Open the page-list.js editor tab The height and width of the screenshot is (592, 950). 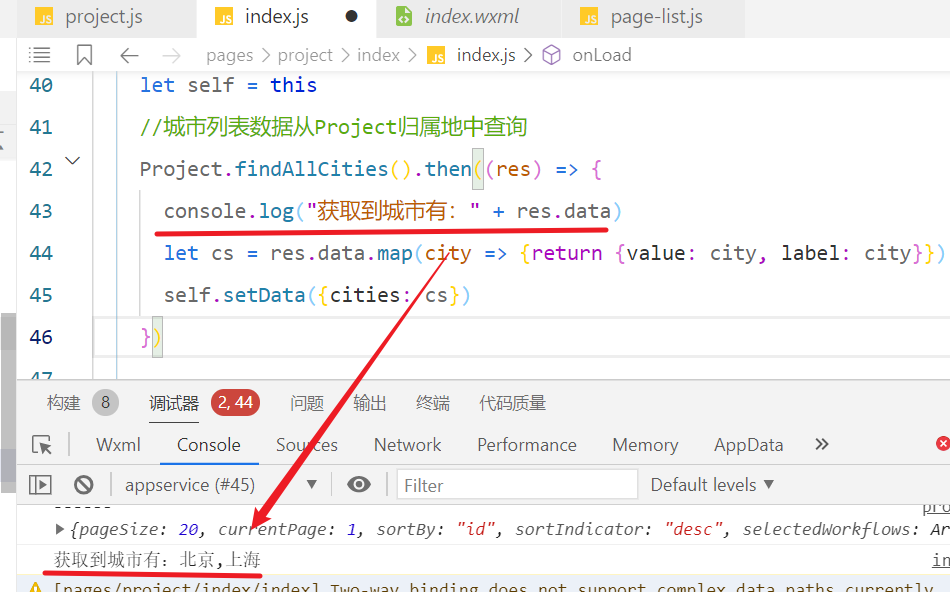click(653, 17)
